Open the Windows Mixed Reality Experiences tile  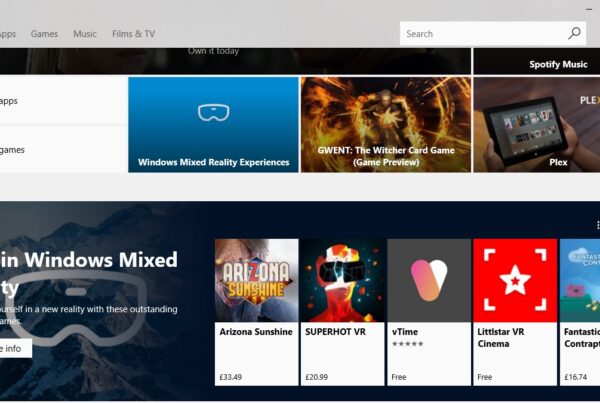(x=213, y=125)
